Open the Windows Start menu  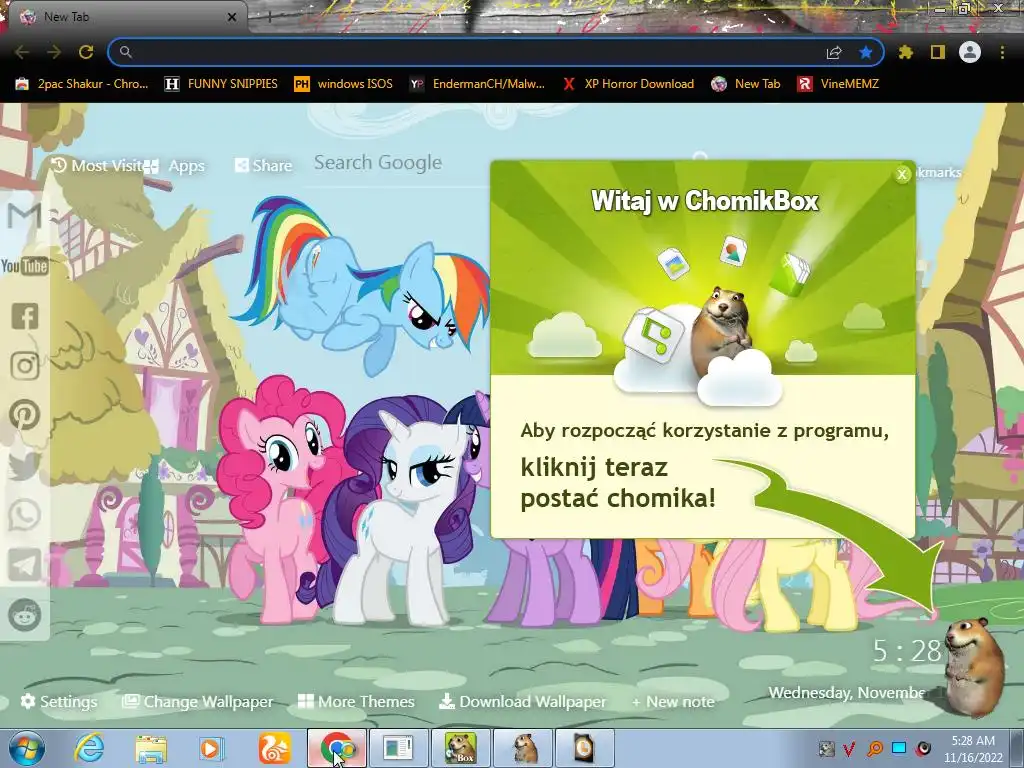[x=26, y=748]
